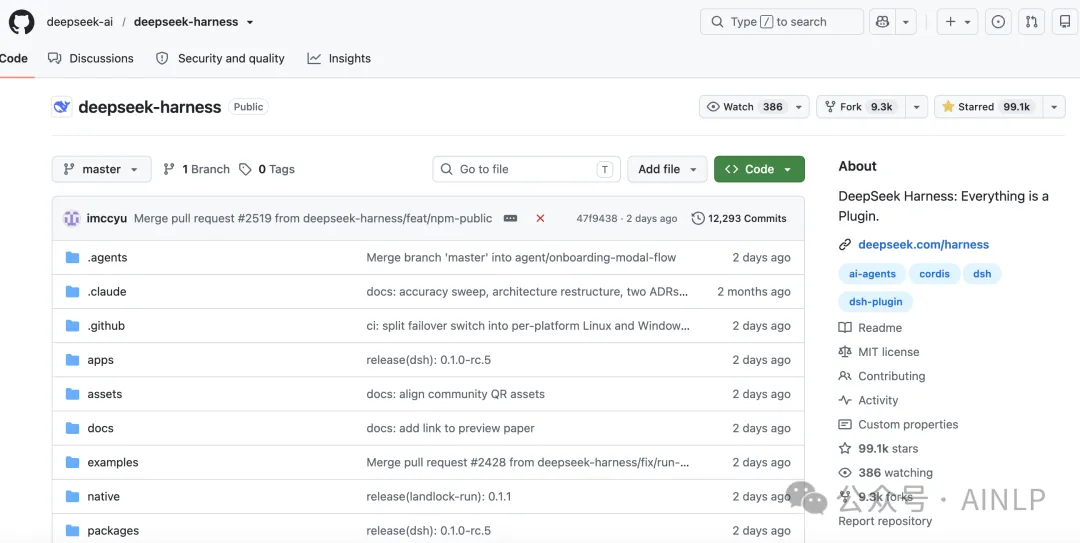The height and width of the screenshot is (543, 1080).
Task: Open the notifications inbox icon
Action: 1065,21
